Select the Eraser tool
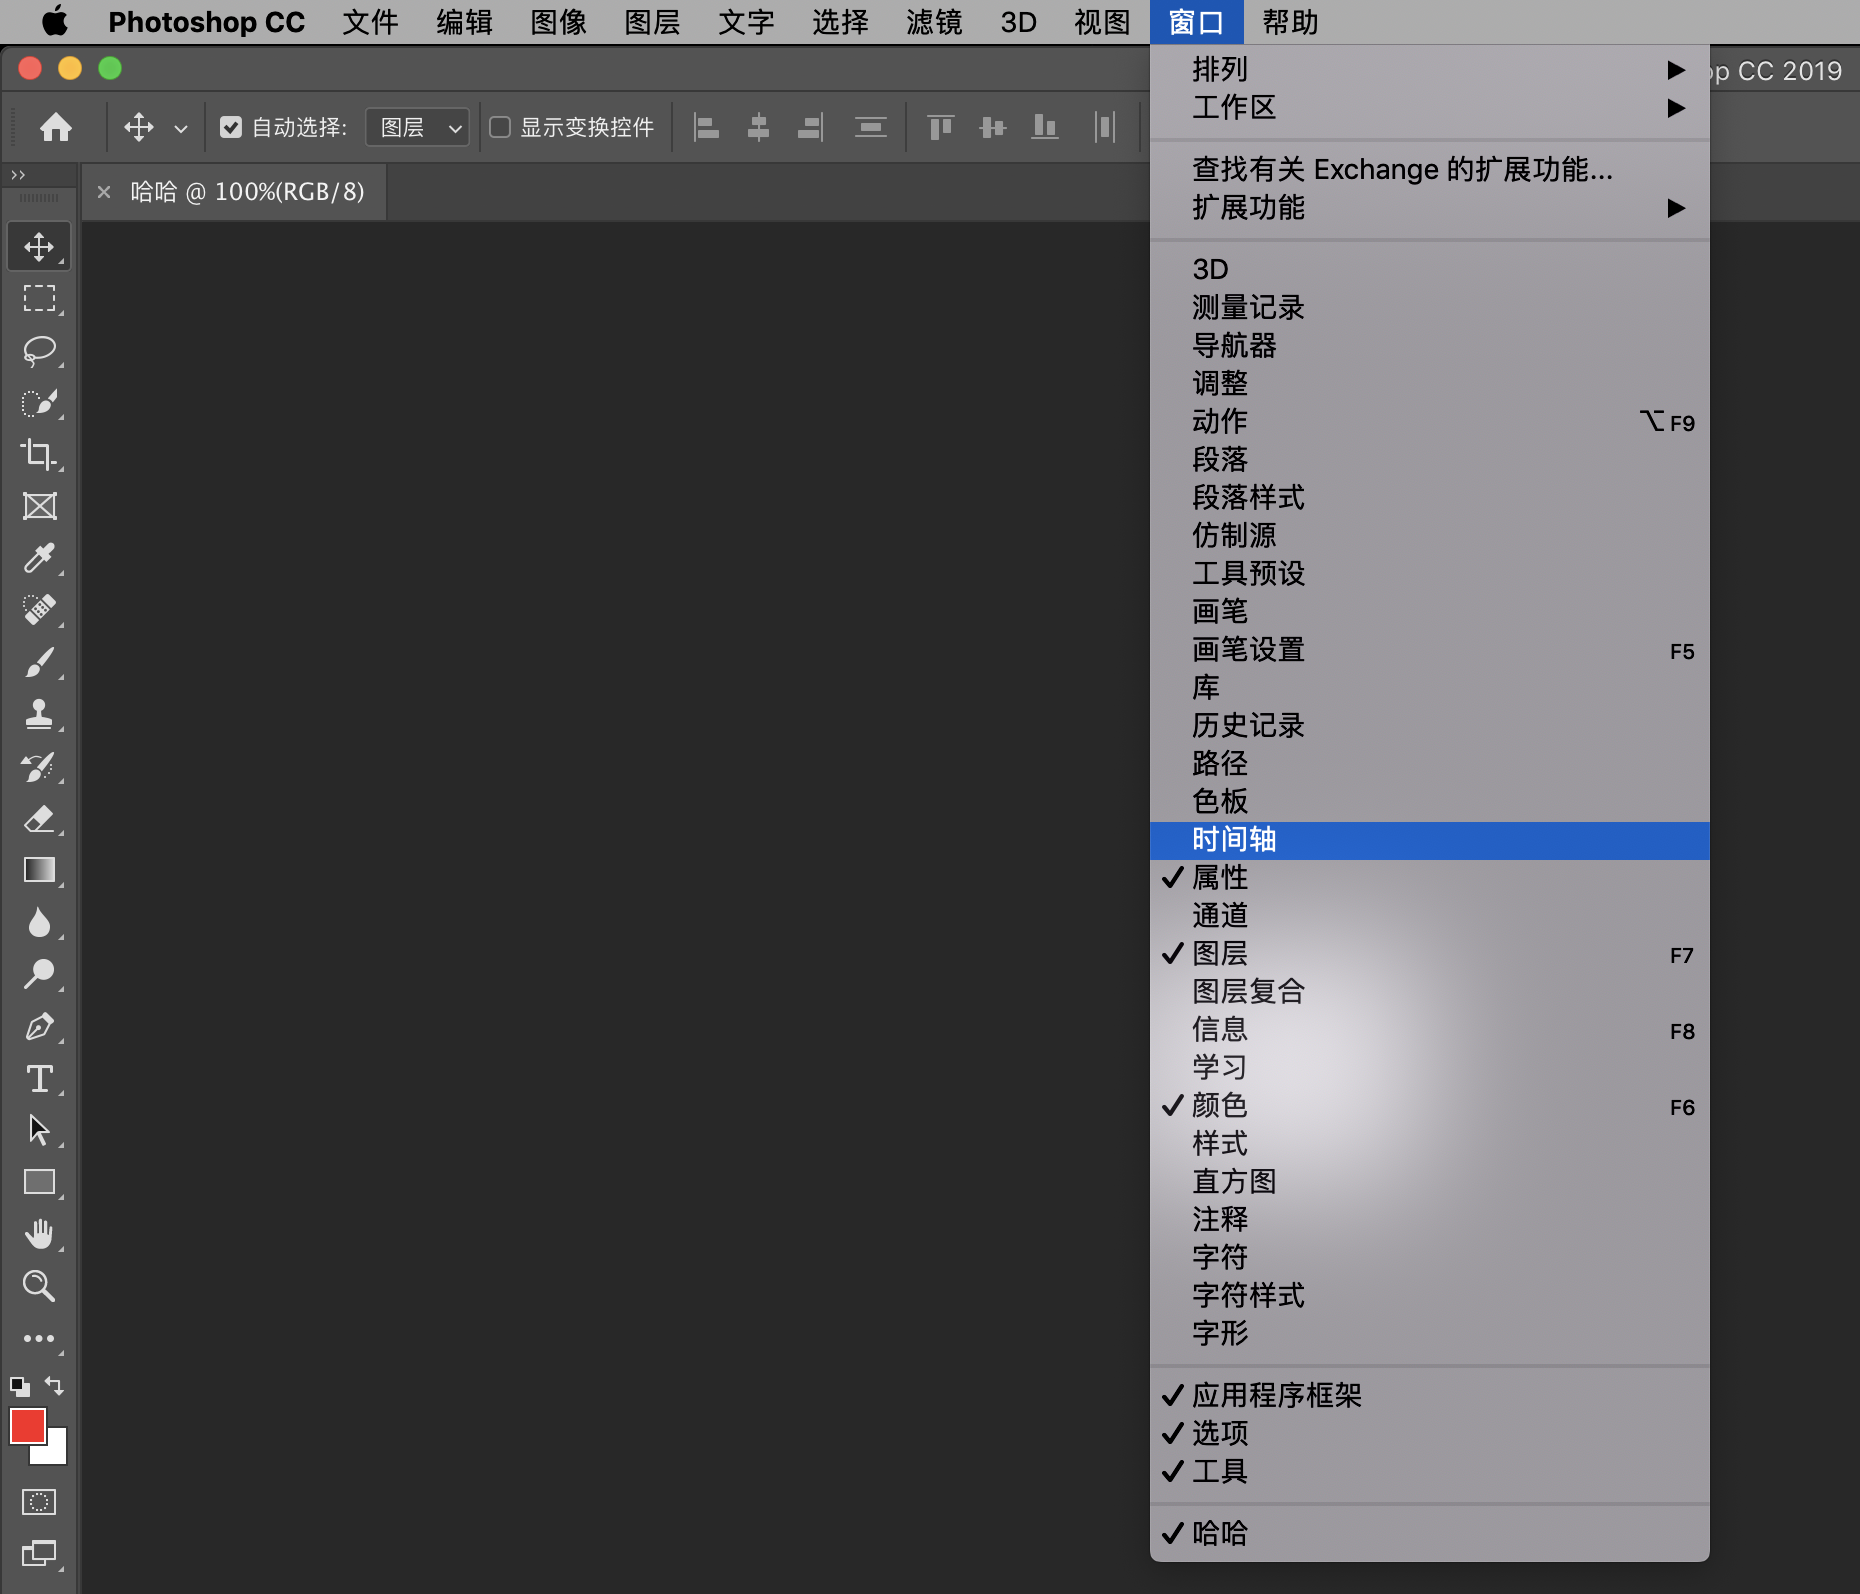The width and height of the screenshot is (1860, 1594). pyautogui.click(x=39, y=819)
